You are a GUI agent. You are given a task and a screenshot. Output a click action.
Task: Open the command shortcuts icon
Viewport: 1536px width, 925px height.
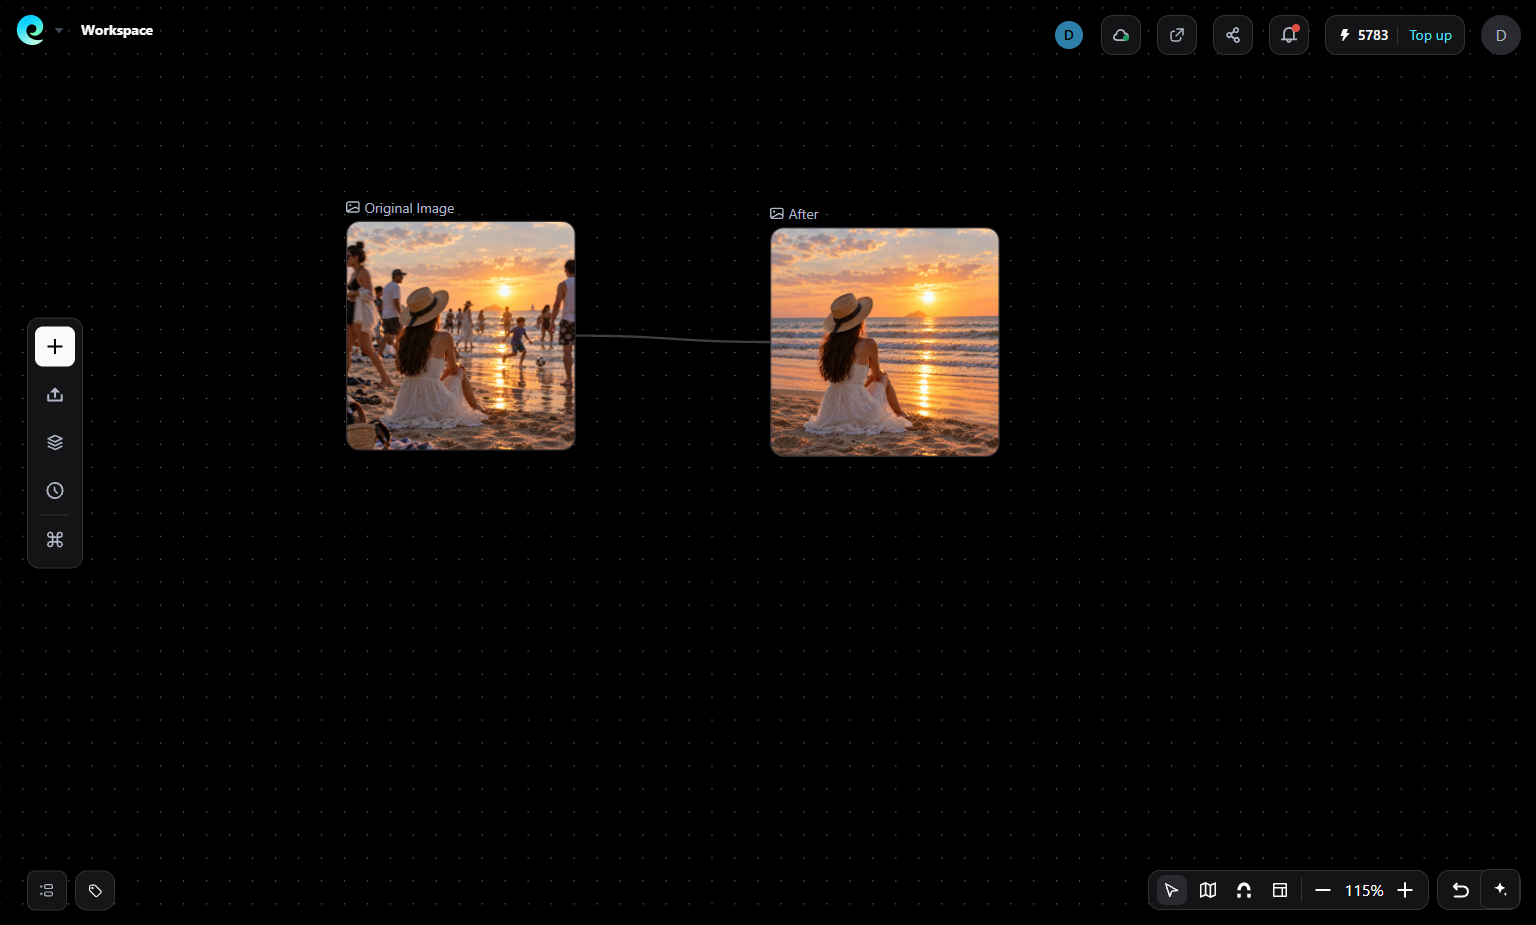click(55, 539)
